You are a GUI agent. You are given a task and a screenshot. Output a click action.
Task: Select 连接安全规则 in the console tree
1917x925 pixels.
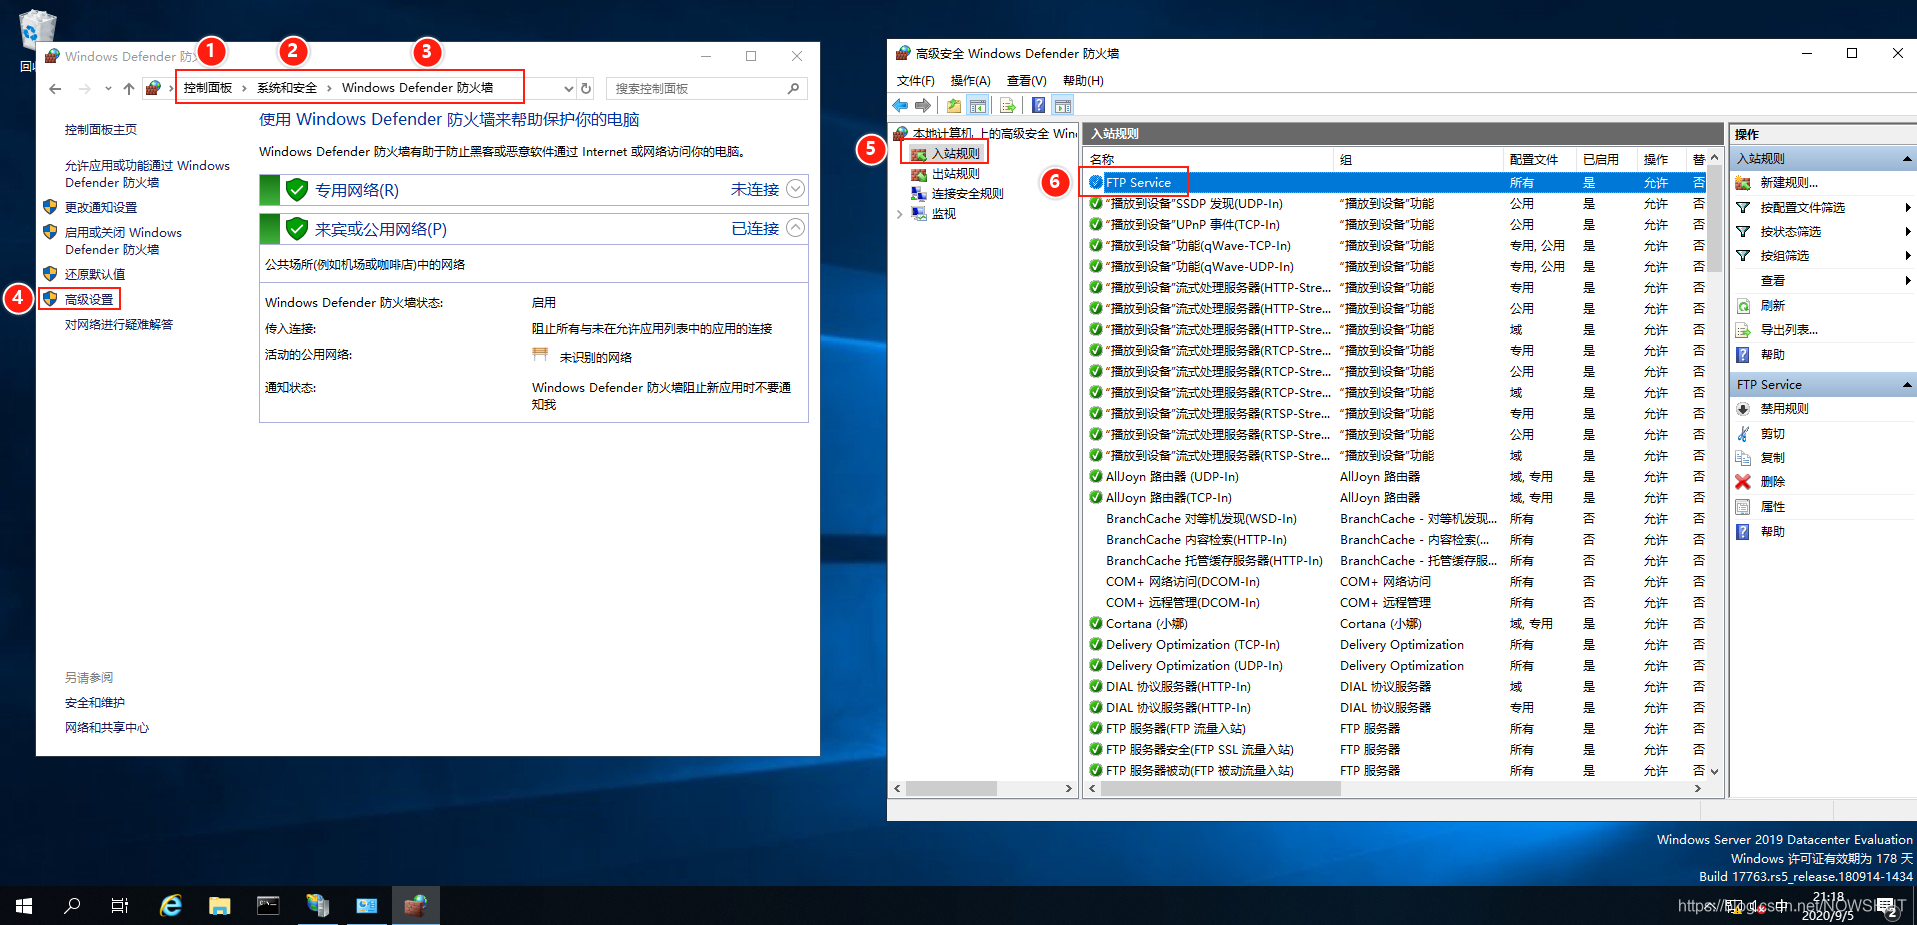967,193
